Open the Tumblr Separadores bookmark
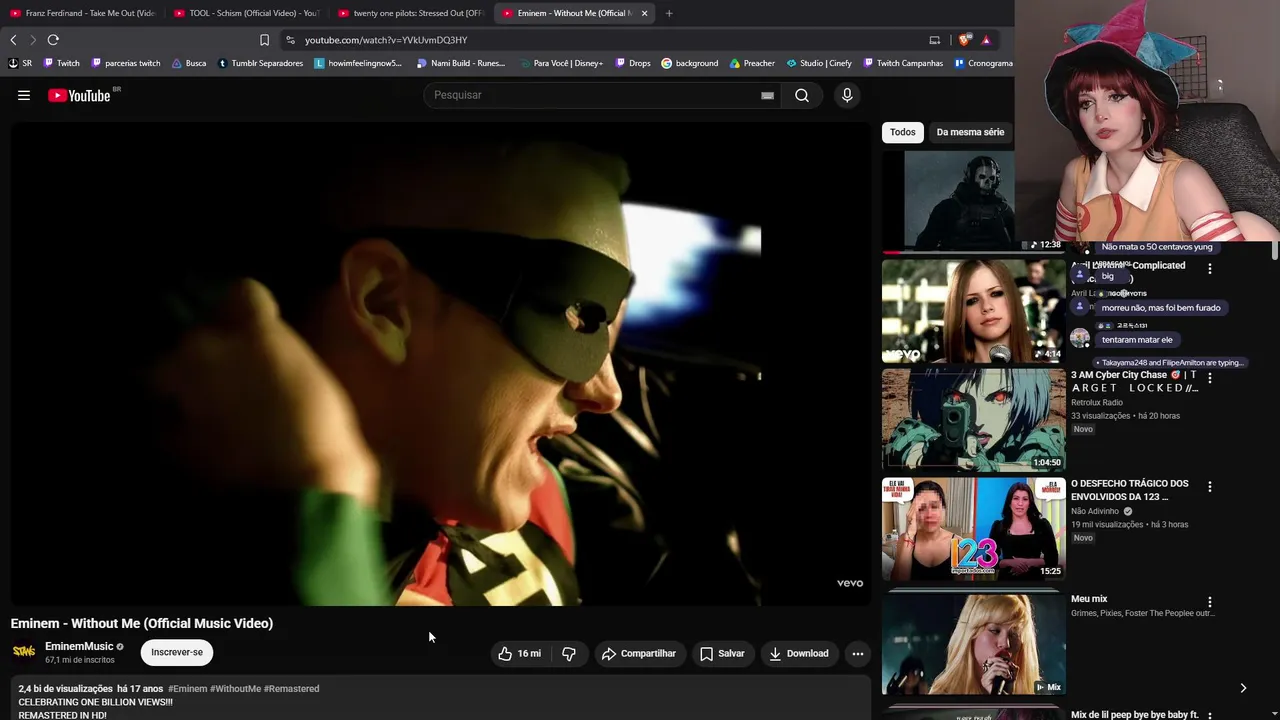The image size is (1280, 720). pos(260,63)
